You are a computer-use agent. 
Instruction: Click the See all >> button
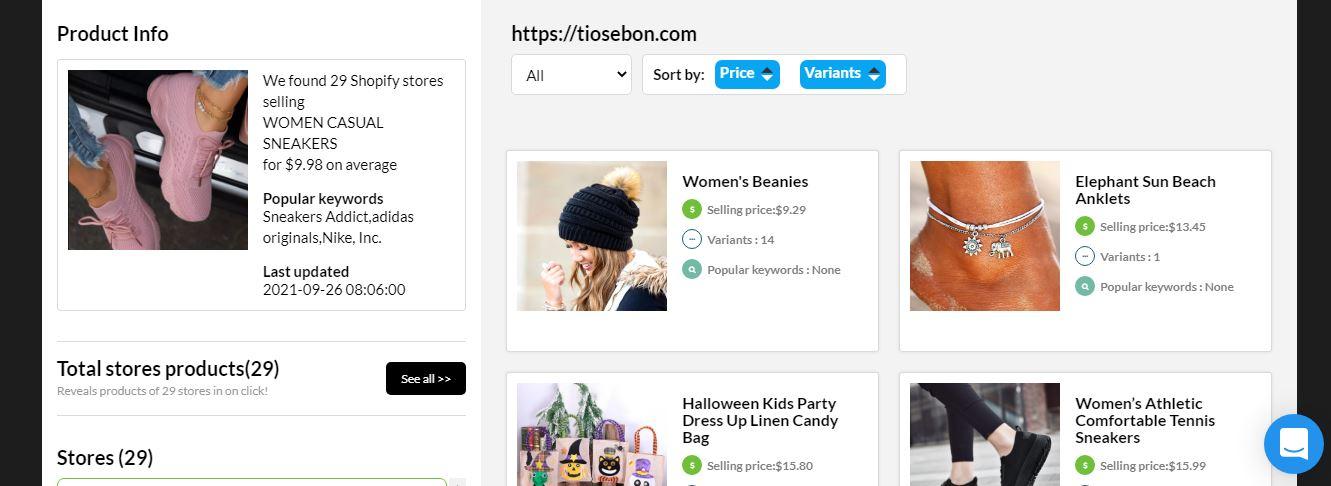tap(426, 378)
